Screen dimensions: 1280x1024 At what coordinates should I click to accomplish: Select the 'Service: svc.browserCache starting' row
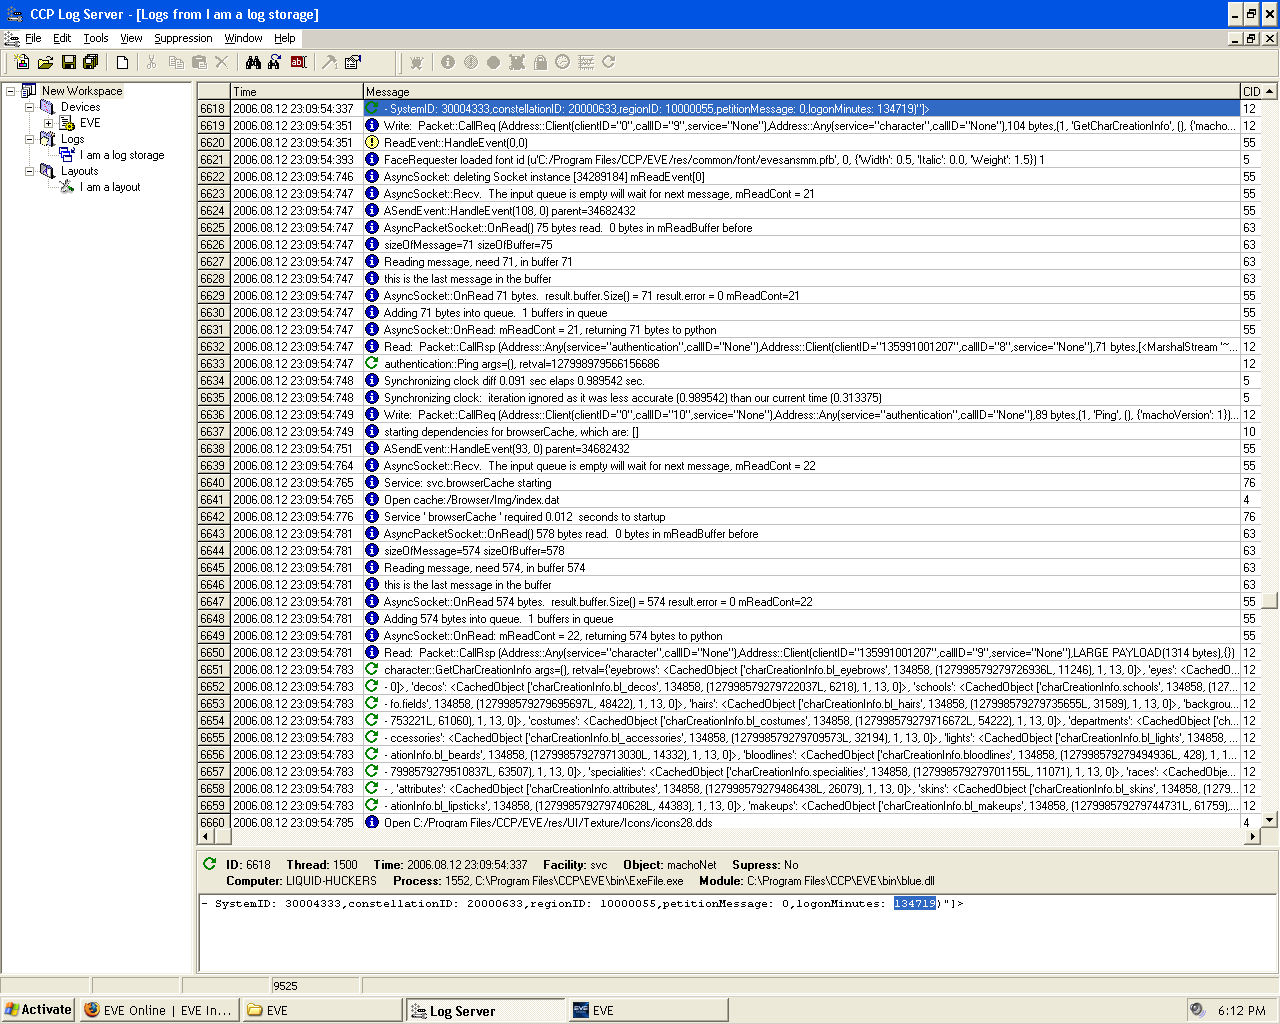tap(729, 483)
